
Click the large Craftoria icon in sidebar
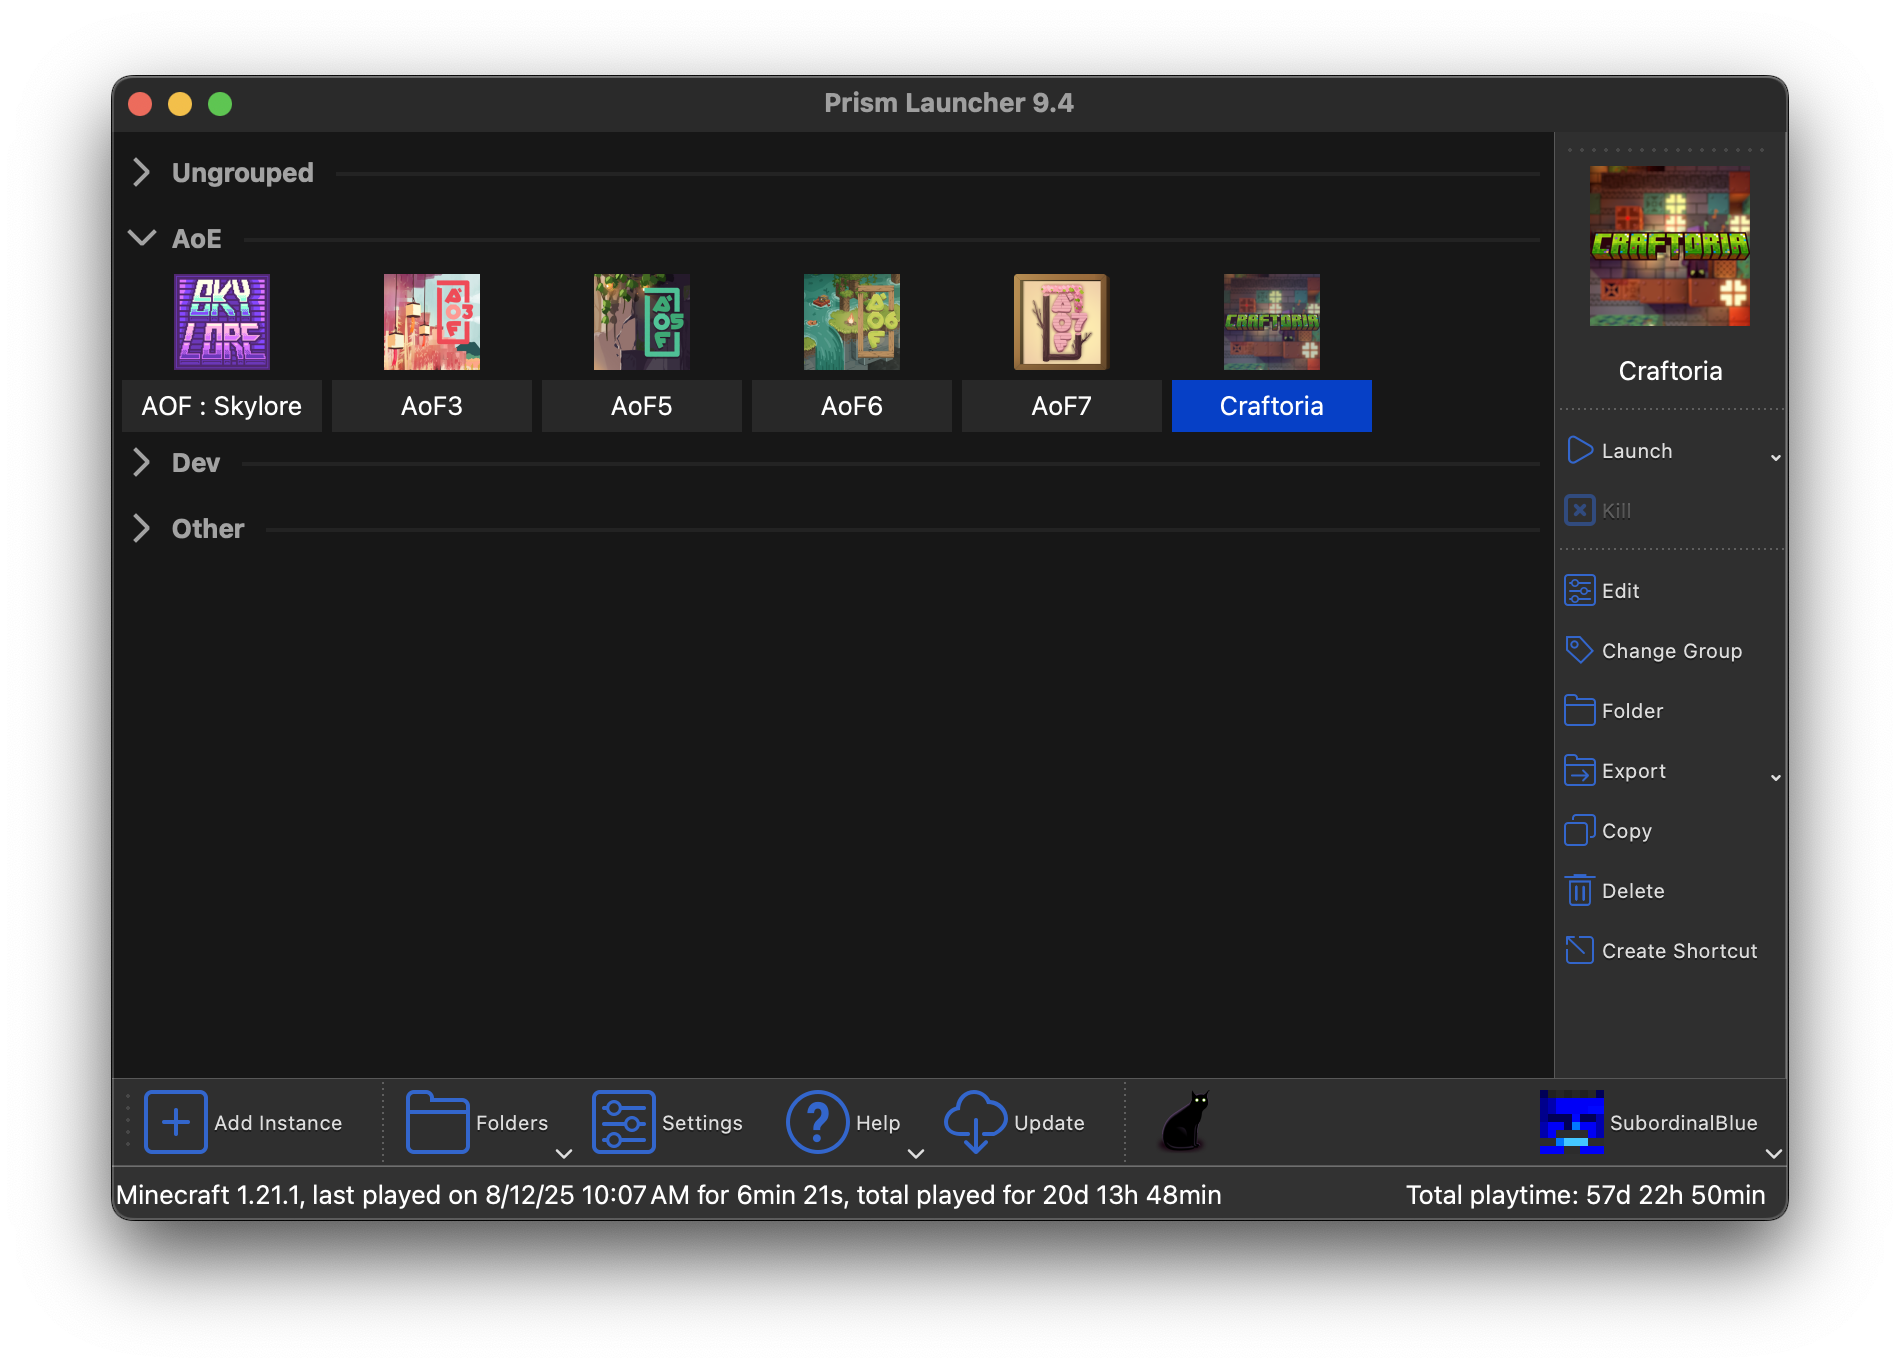[1670, 246]
